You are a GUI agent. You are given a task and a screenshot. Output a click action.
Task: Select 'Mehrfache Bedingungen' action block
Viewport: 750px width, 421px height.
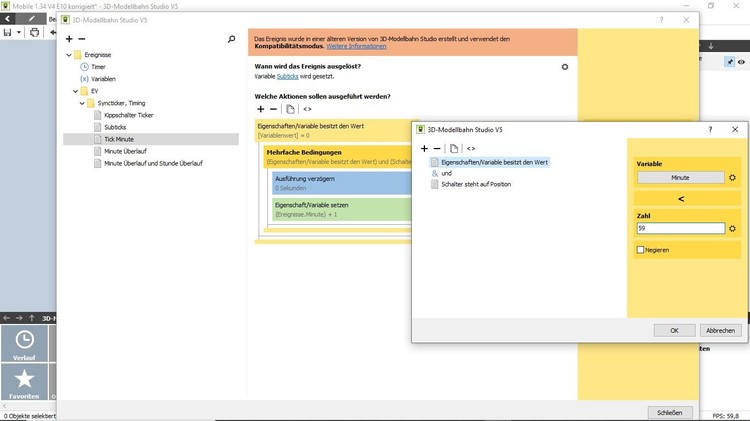[338, 157]
